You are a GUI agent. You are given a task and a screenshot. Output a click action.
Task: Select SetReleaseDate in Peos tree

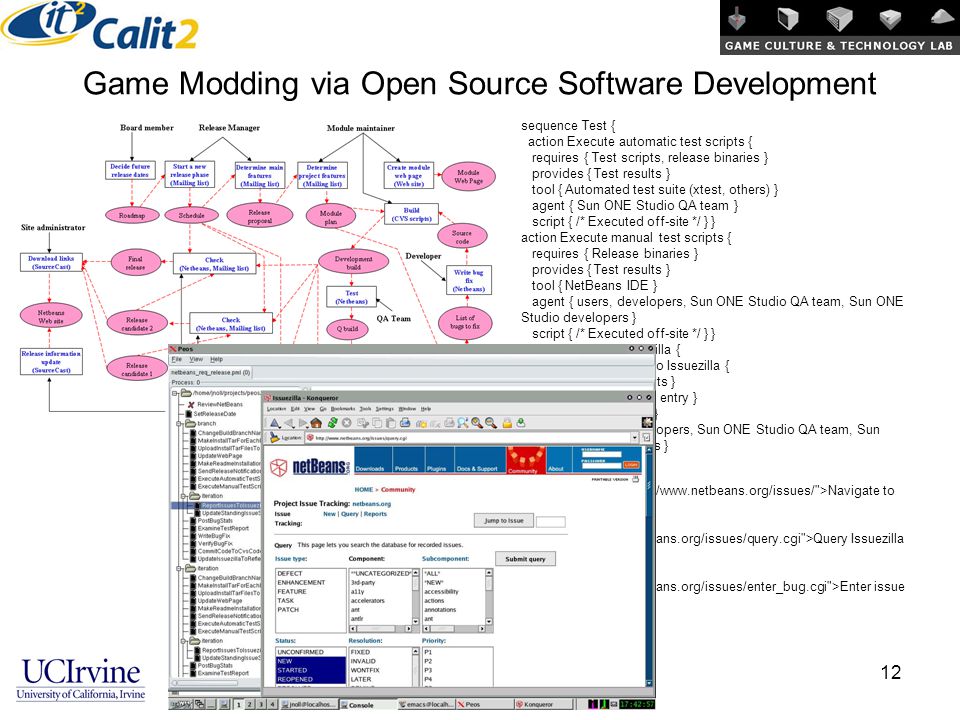tap(214, 414)
